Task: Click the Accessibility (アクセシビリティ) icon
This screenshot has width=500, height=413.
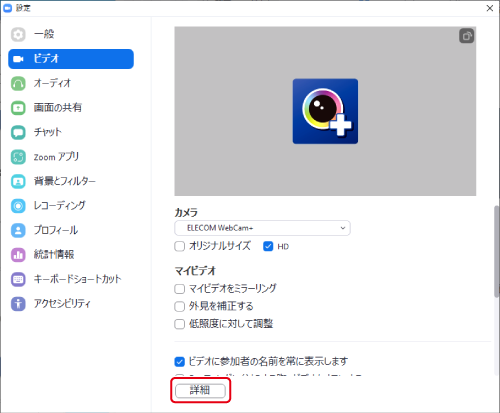Action: 18,304
